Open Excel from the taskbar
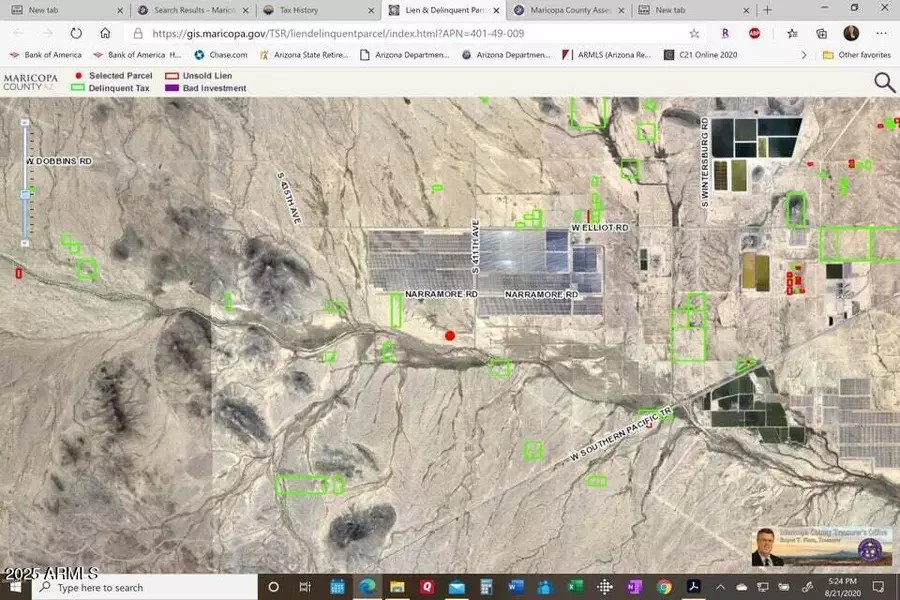The height and width of the screenshot is (600, 900). click(x=573, y=588)
